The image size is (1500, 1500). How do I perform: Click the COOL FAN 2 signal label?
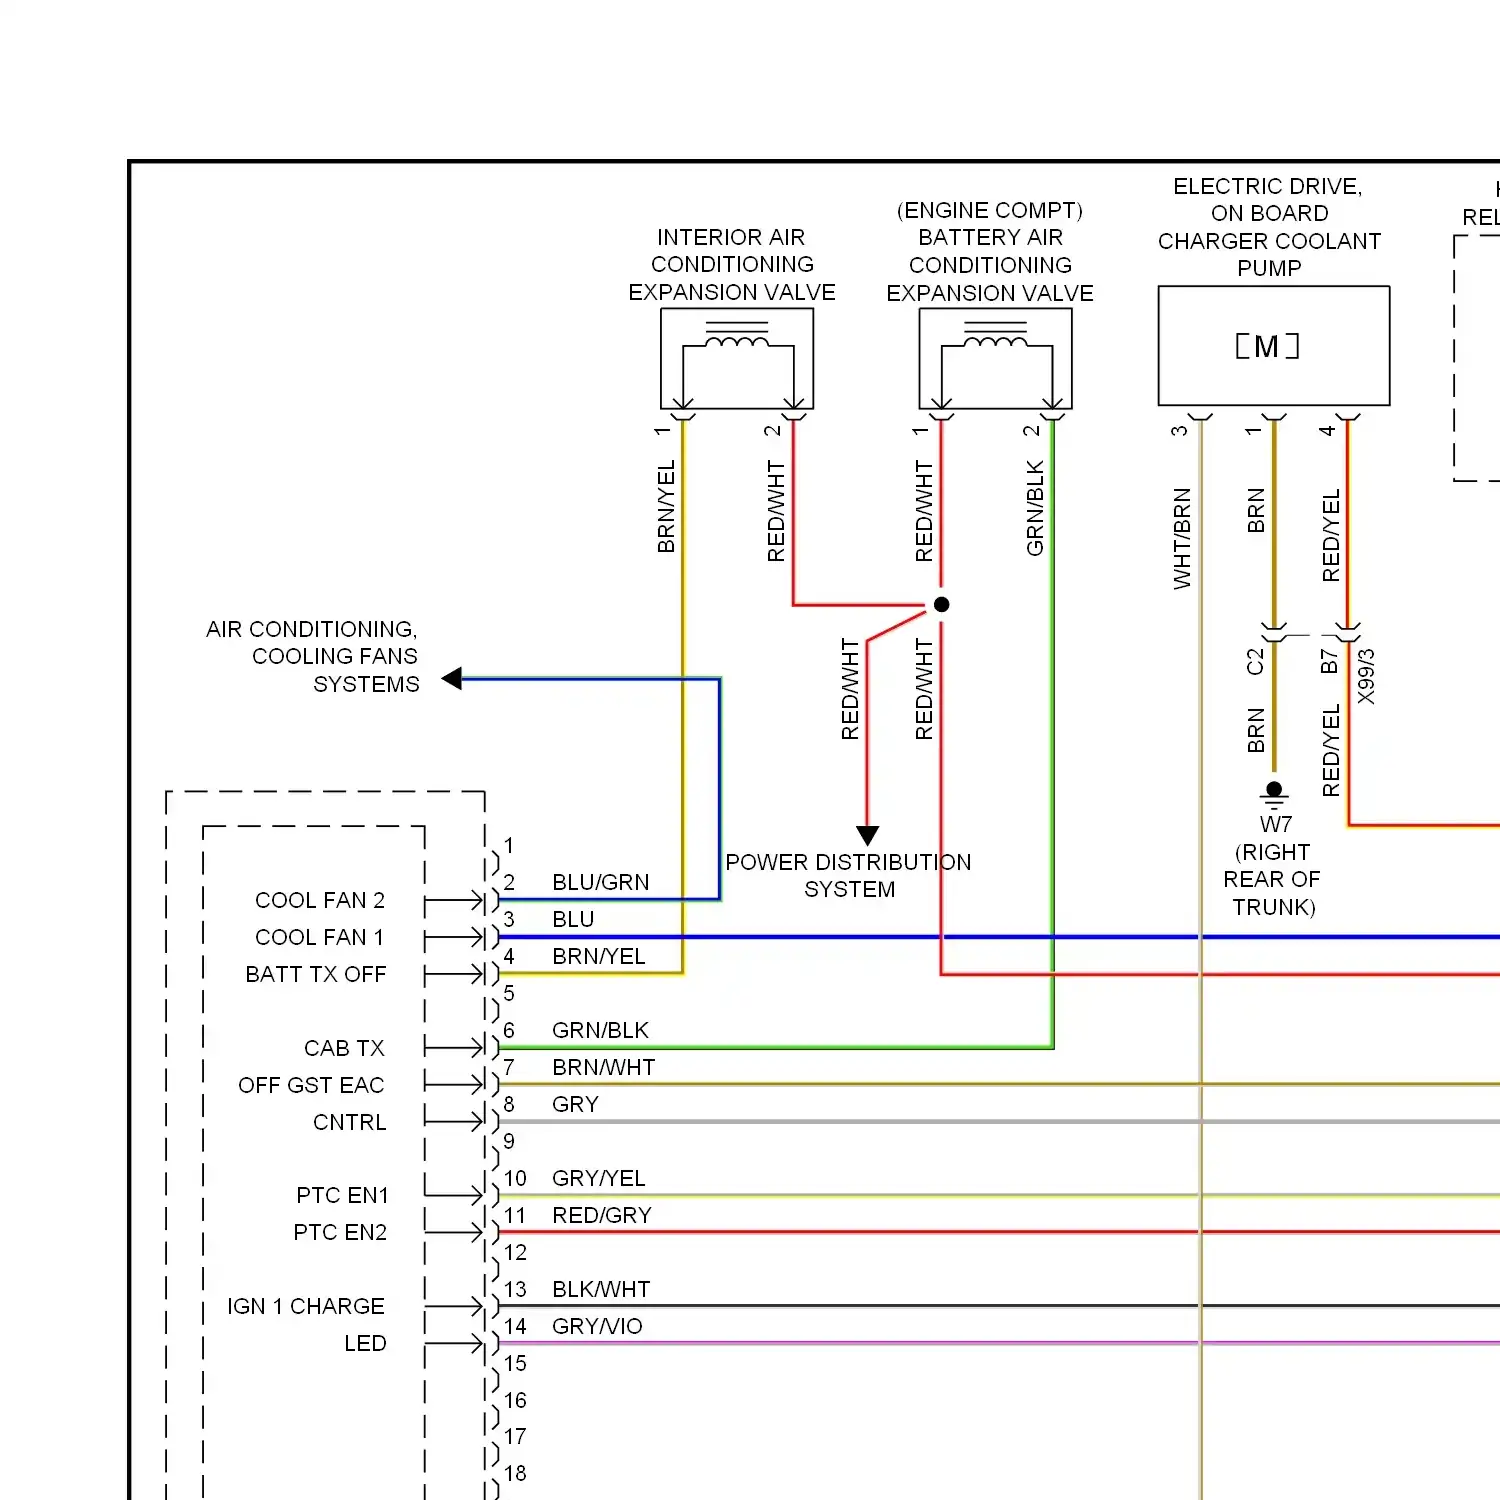320,901
